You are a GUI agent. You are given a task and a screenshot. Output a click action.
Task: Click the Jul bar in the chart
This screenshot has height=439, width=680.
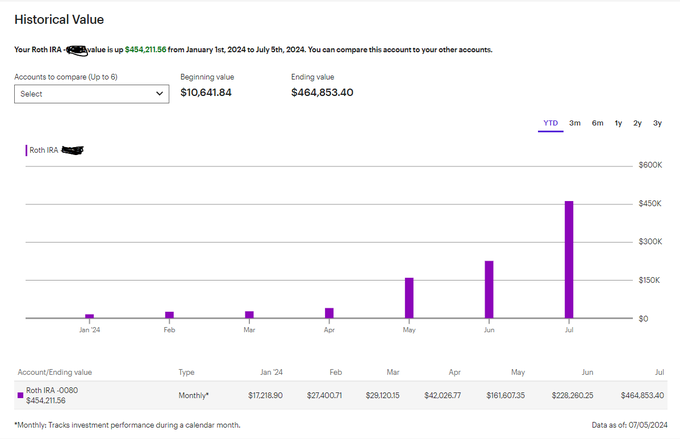[x=569, y=259]
